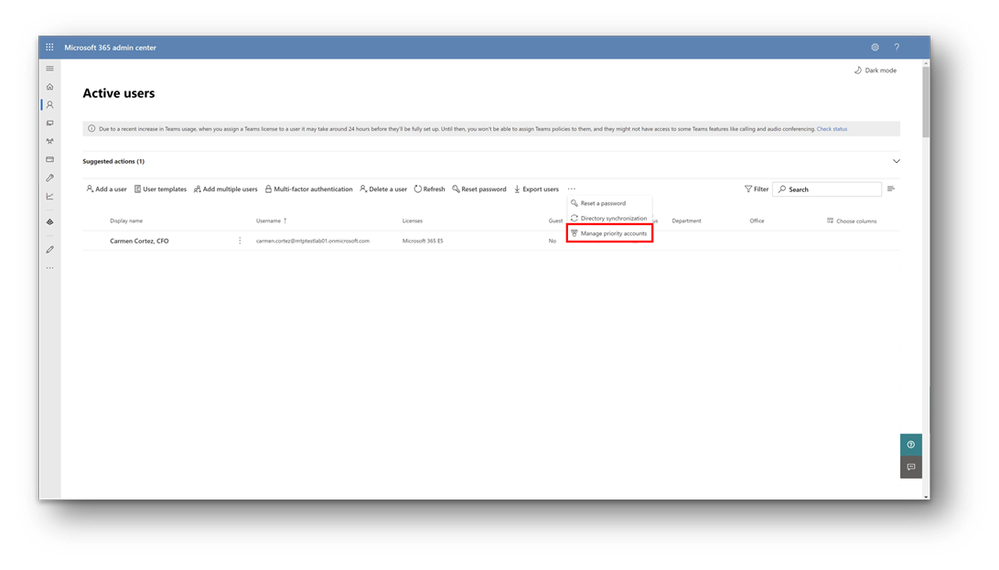This screenshot has height=570, width=999.
Task: Click Reset password in toolbar
Action: [x=479, y=189]
